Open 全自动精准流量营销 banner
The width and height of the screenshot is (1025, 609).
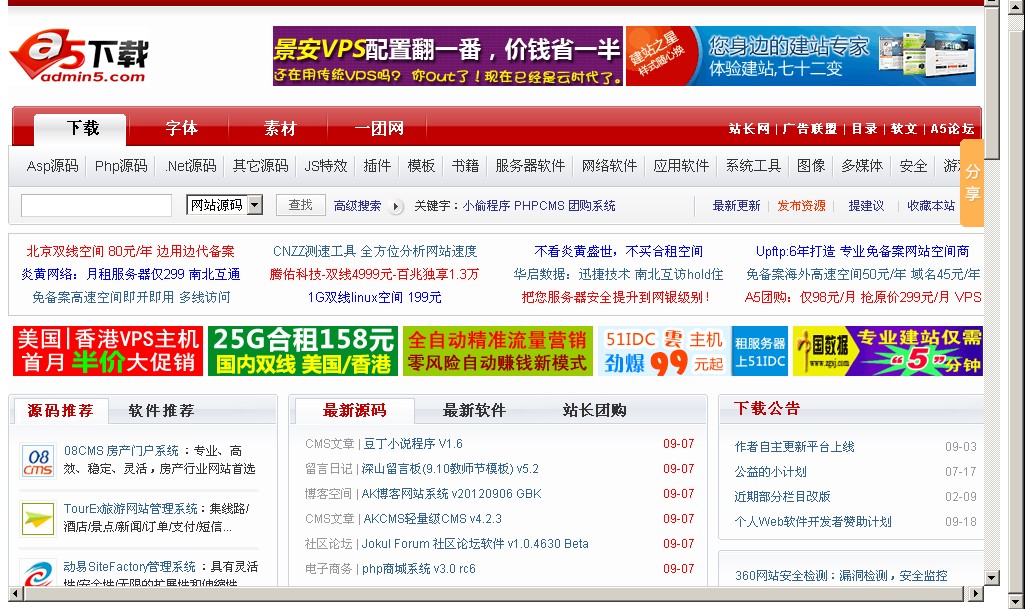pos(497,351)
